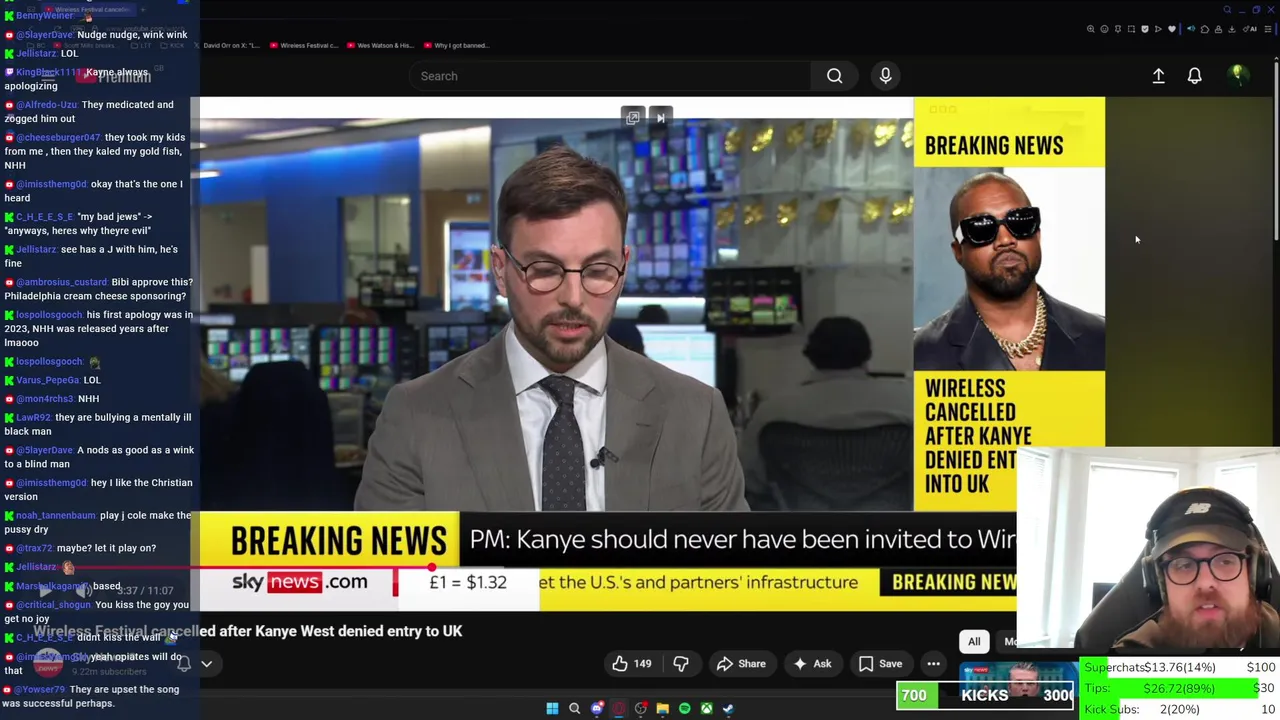Open the suggested video thumbnail in sidebar
The image size is (1280, 720).
point(1017,681)
